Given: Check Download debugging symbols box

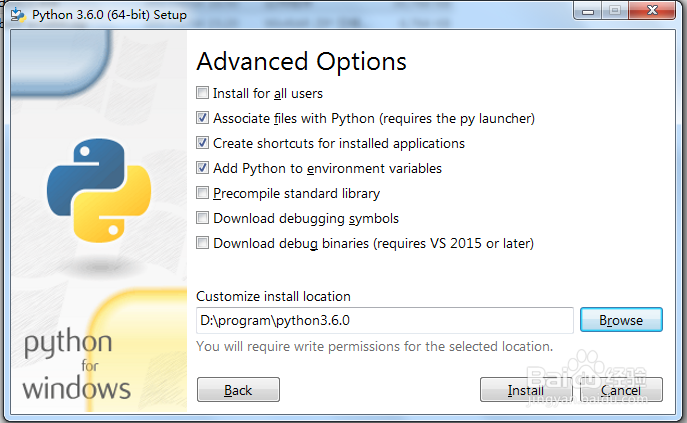Looking at the screenshot, I should [202, 218].
